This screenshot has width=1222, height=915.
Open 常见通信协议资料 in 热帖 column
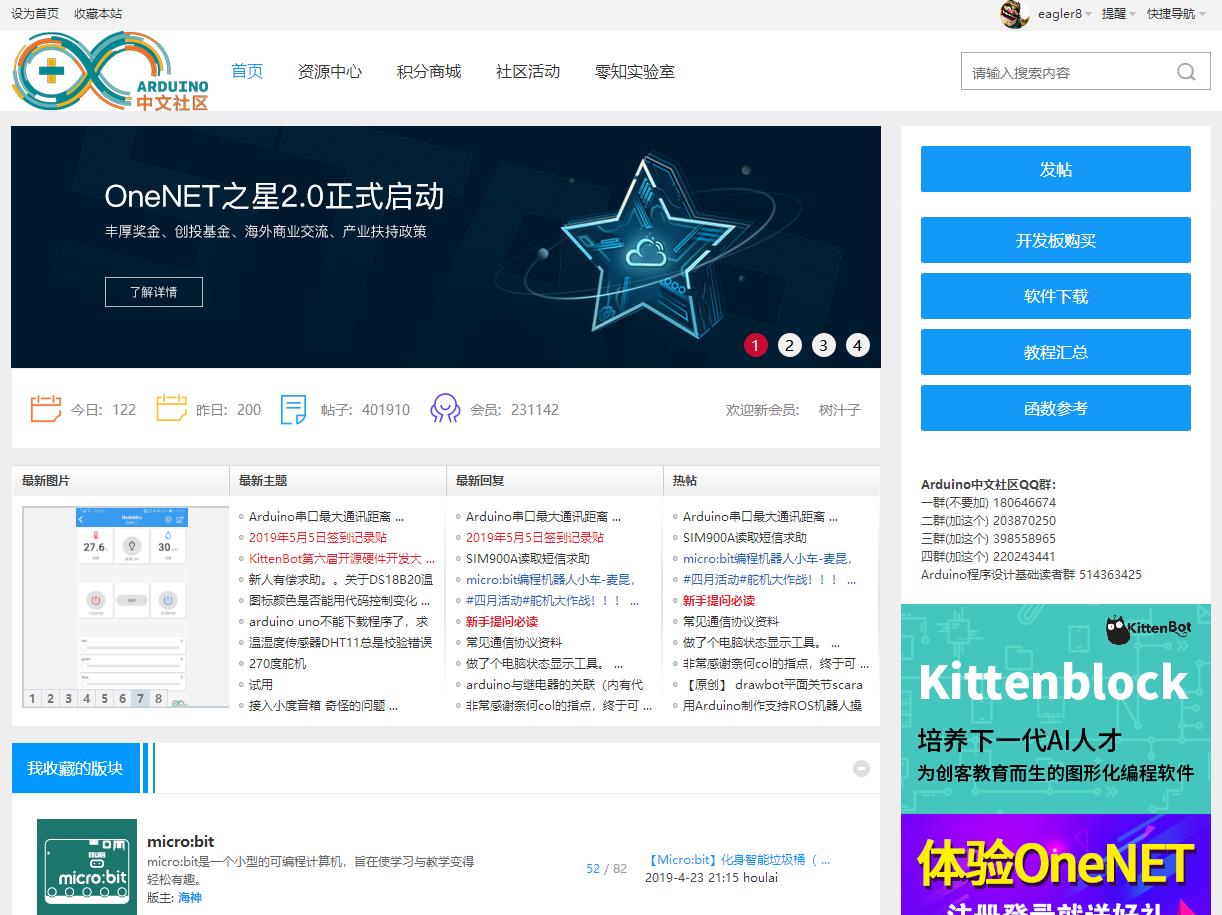(x=731, y=621)
